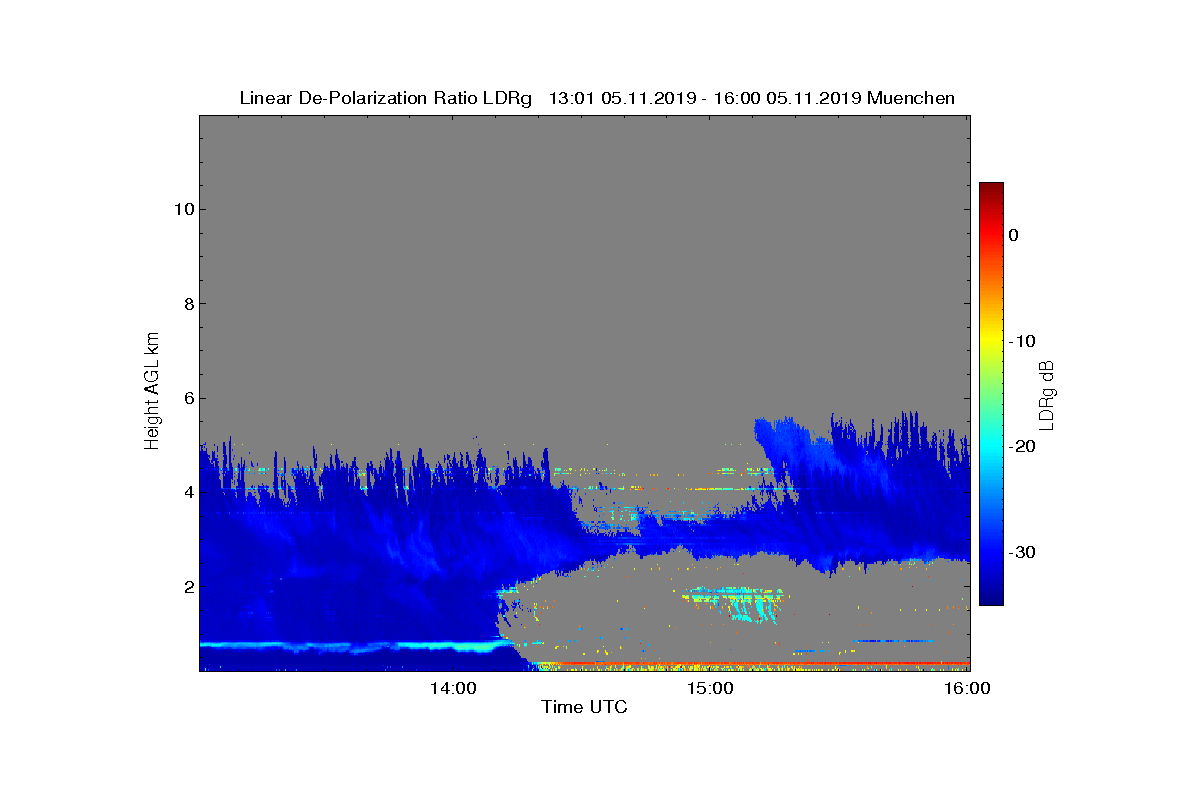This screenshot has height=800, width=1200.
Task: Click the plot title 'Linear De-Polarization Ratio LDRg'
Action: 387,98
